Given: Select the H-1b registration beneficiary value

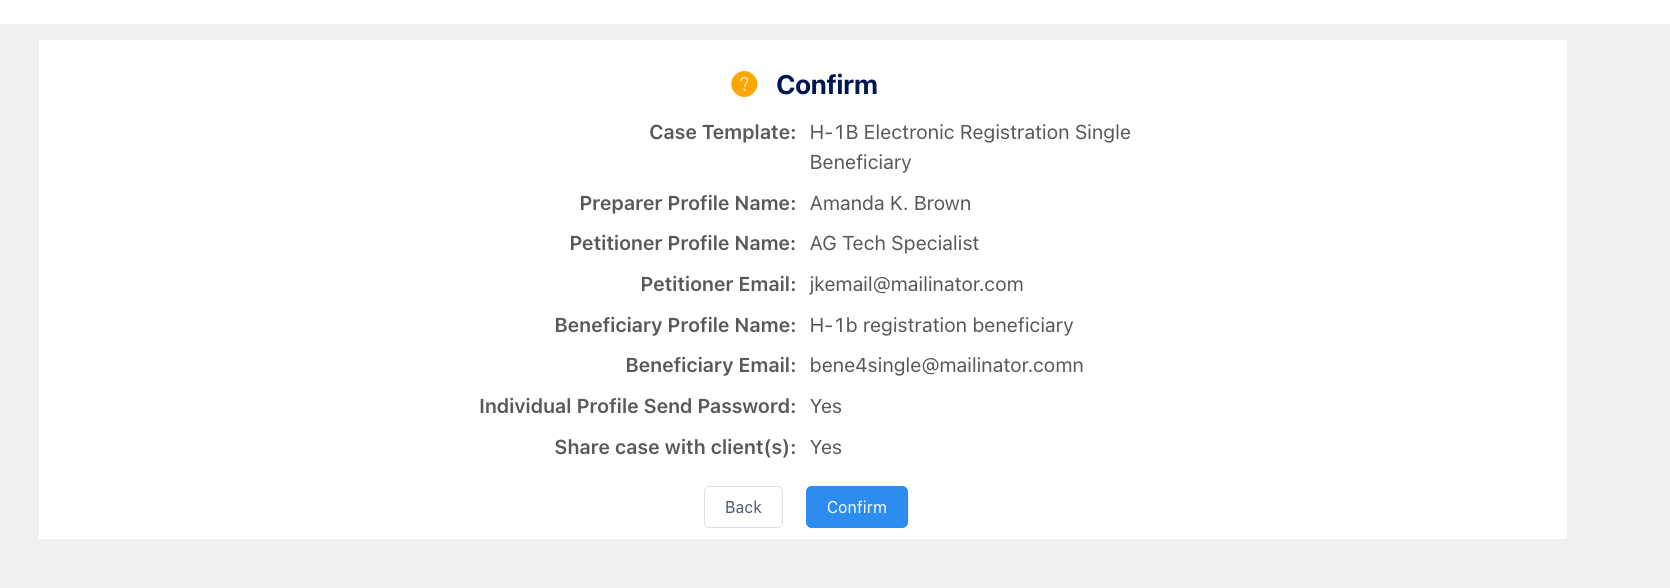Looking at the screenshot, I should click(941, 325).
